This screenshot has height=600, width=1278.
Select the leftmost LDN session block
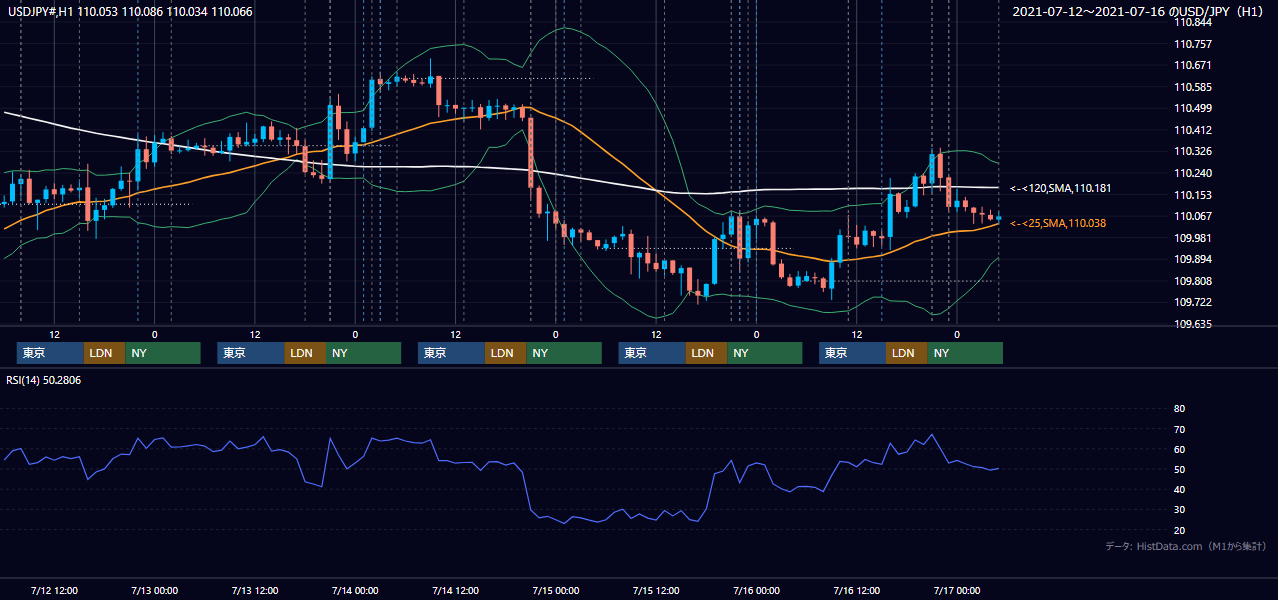pyautogui.click(x=105, y=353)
